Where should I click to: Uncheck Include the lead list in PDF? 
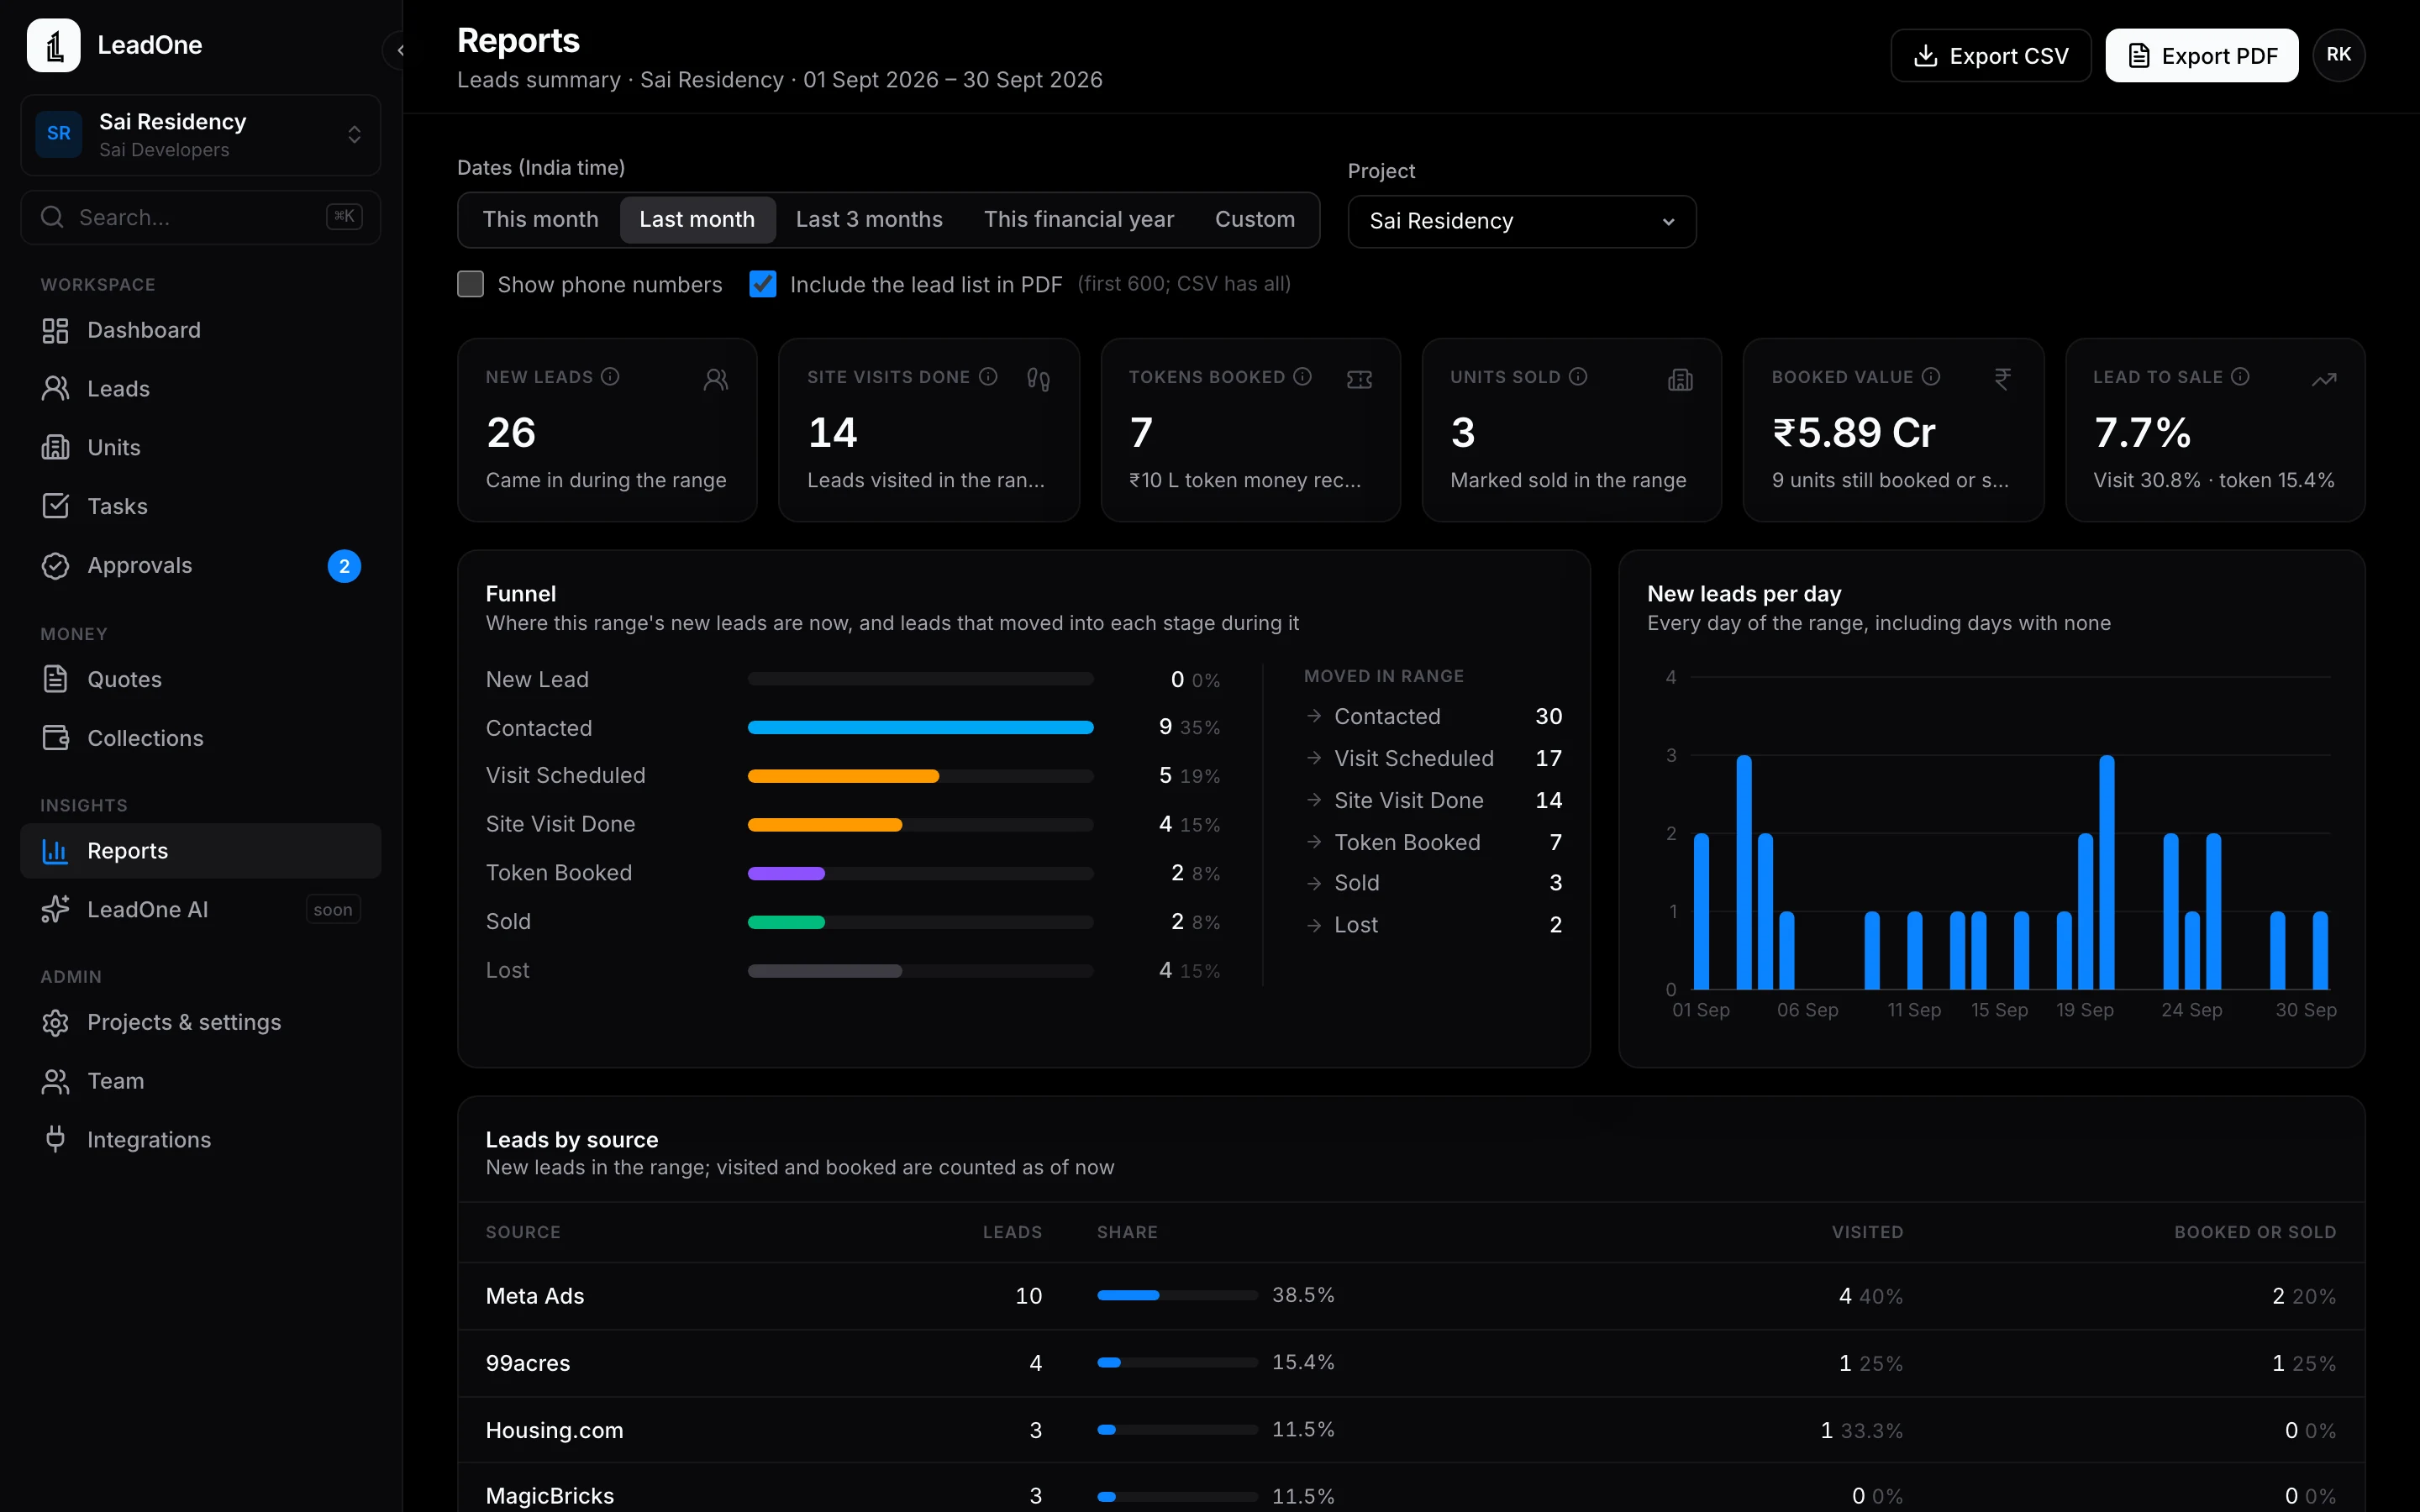[763, 284]
